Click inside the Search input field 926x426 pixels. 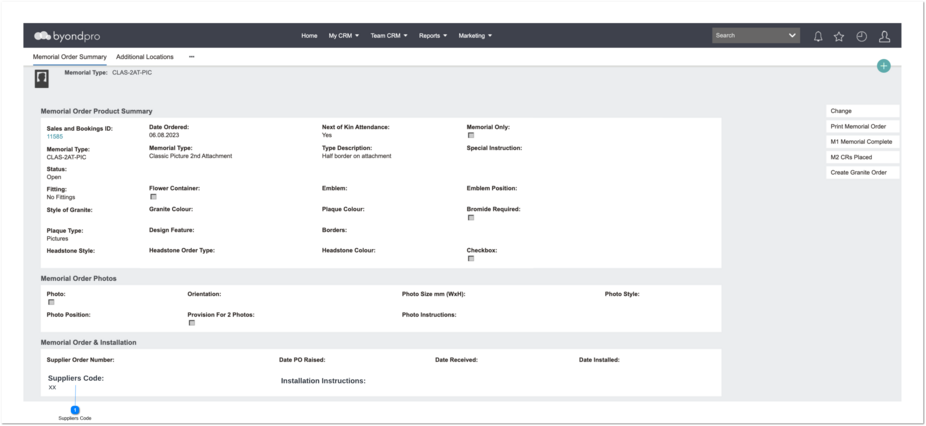tap(748, 35)
